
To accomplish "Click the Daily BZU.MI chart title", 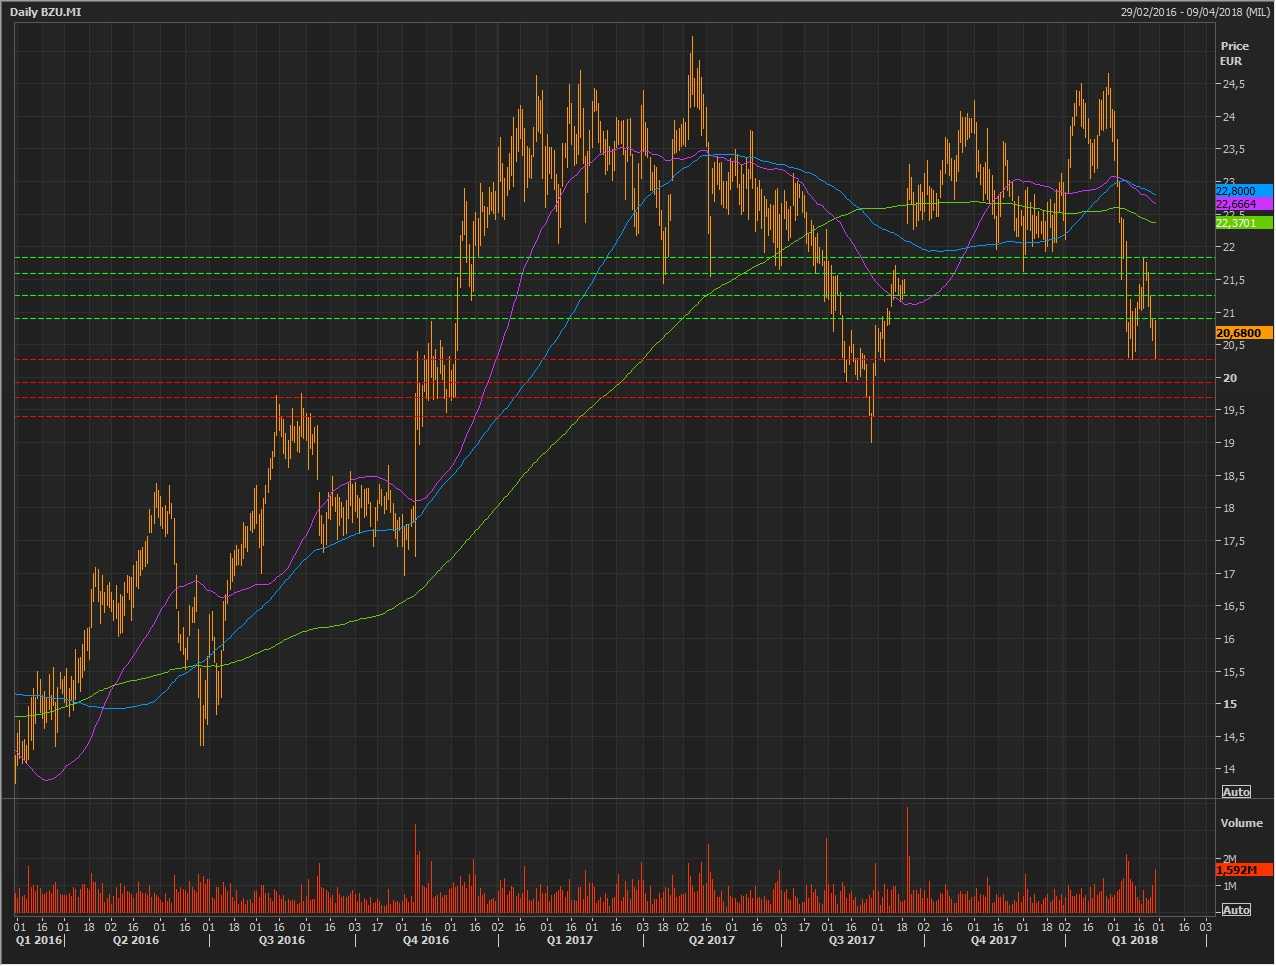I will tap(46, 11).
